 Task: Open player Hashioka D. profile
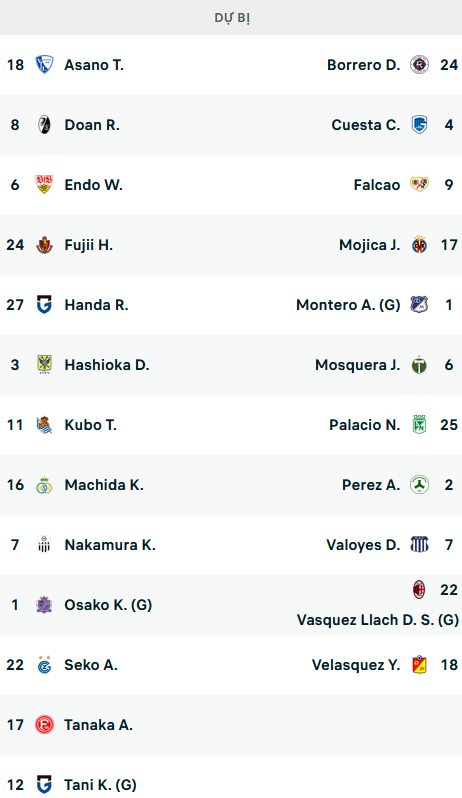click(x=107, y=365)
